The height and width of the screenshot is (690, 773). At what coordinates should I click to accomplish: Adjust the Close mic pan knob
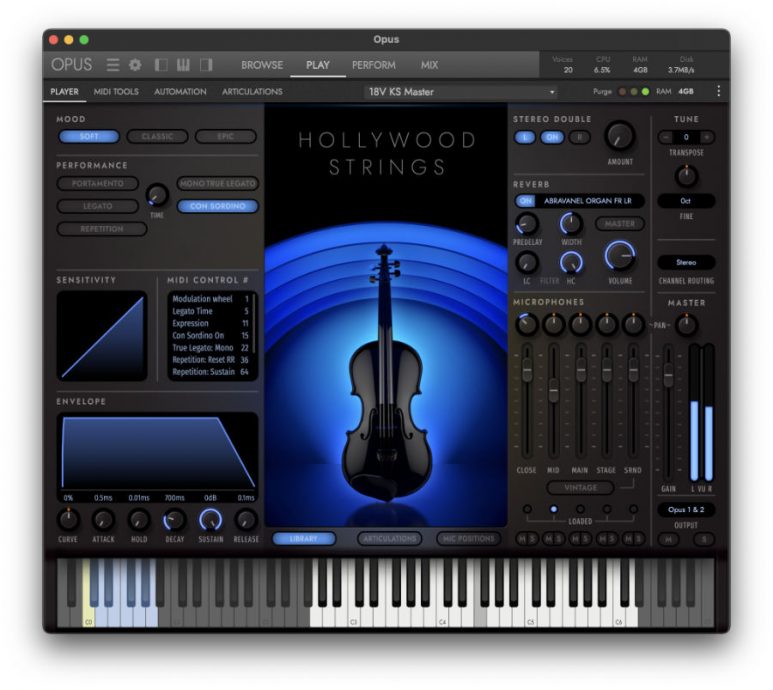527,324
